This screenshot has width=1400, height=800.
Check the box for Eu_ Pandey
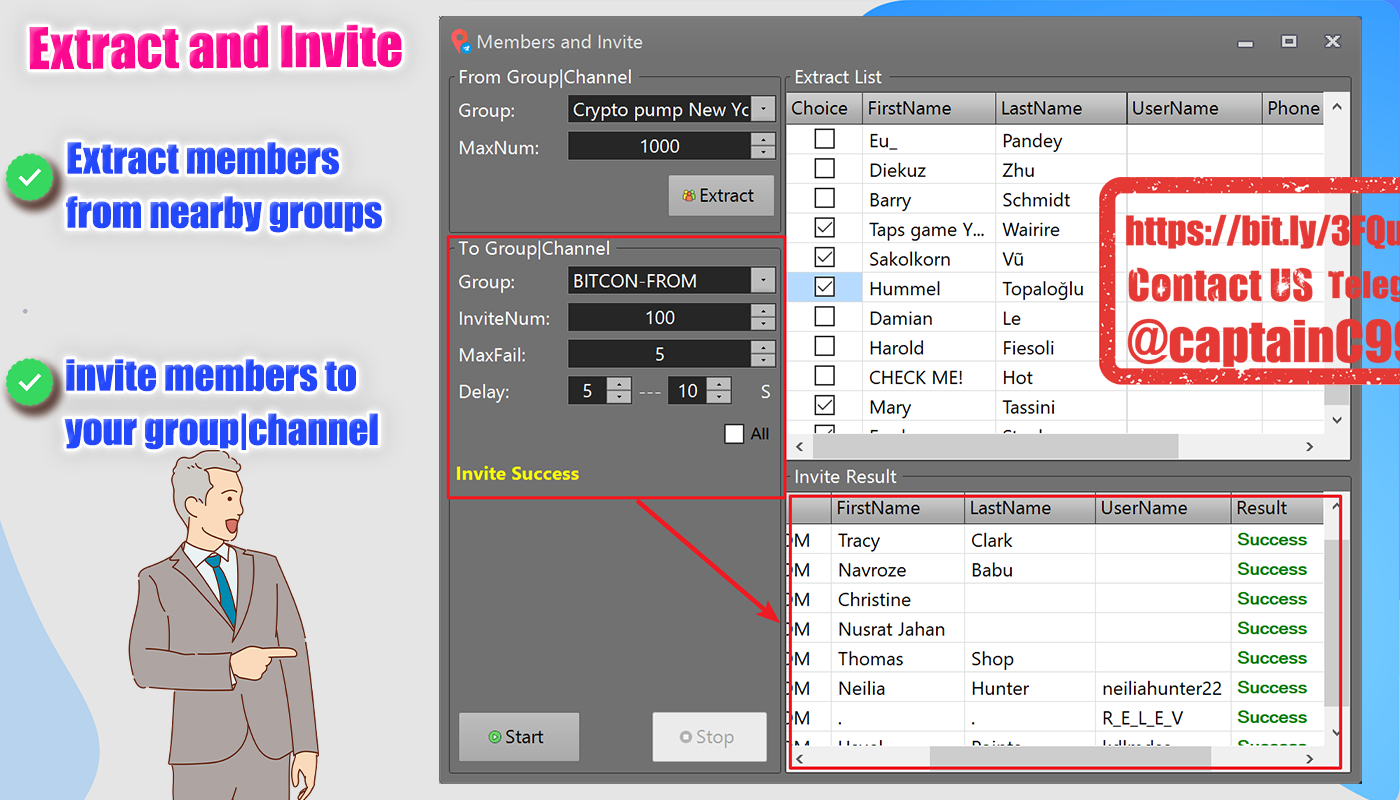point(825,139)
